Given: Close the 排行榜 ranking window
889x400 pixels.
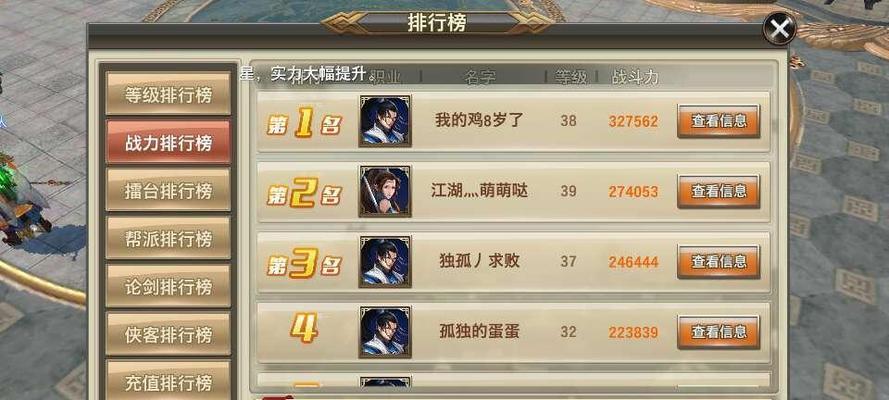Looking at the screenshot, I should coord(779,28).
